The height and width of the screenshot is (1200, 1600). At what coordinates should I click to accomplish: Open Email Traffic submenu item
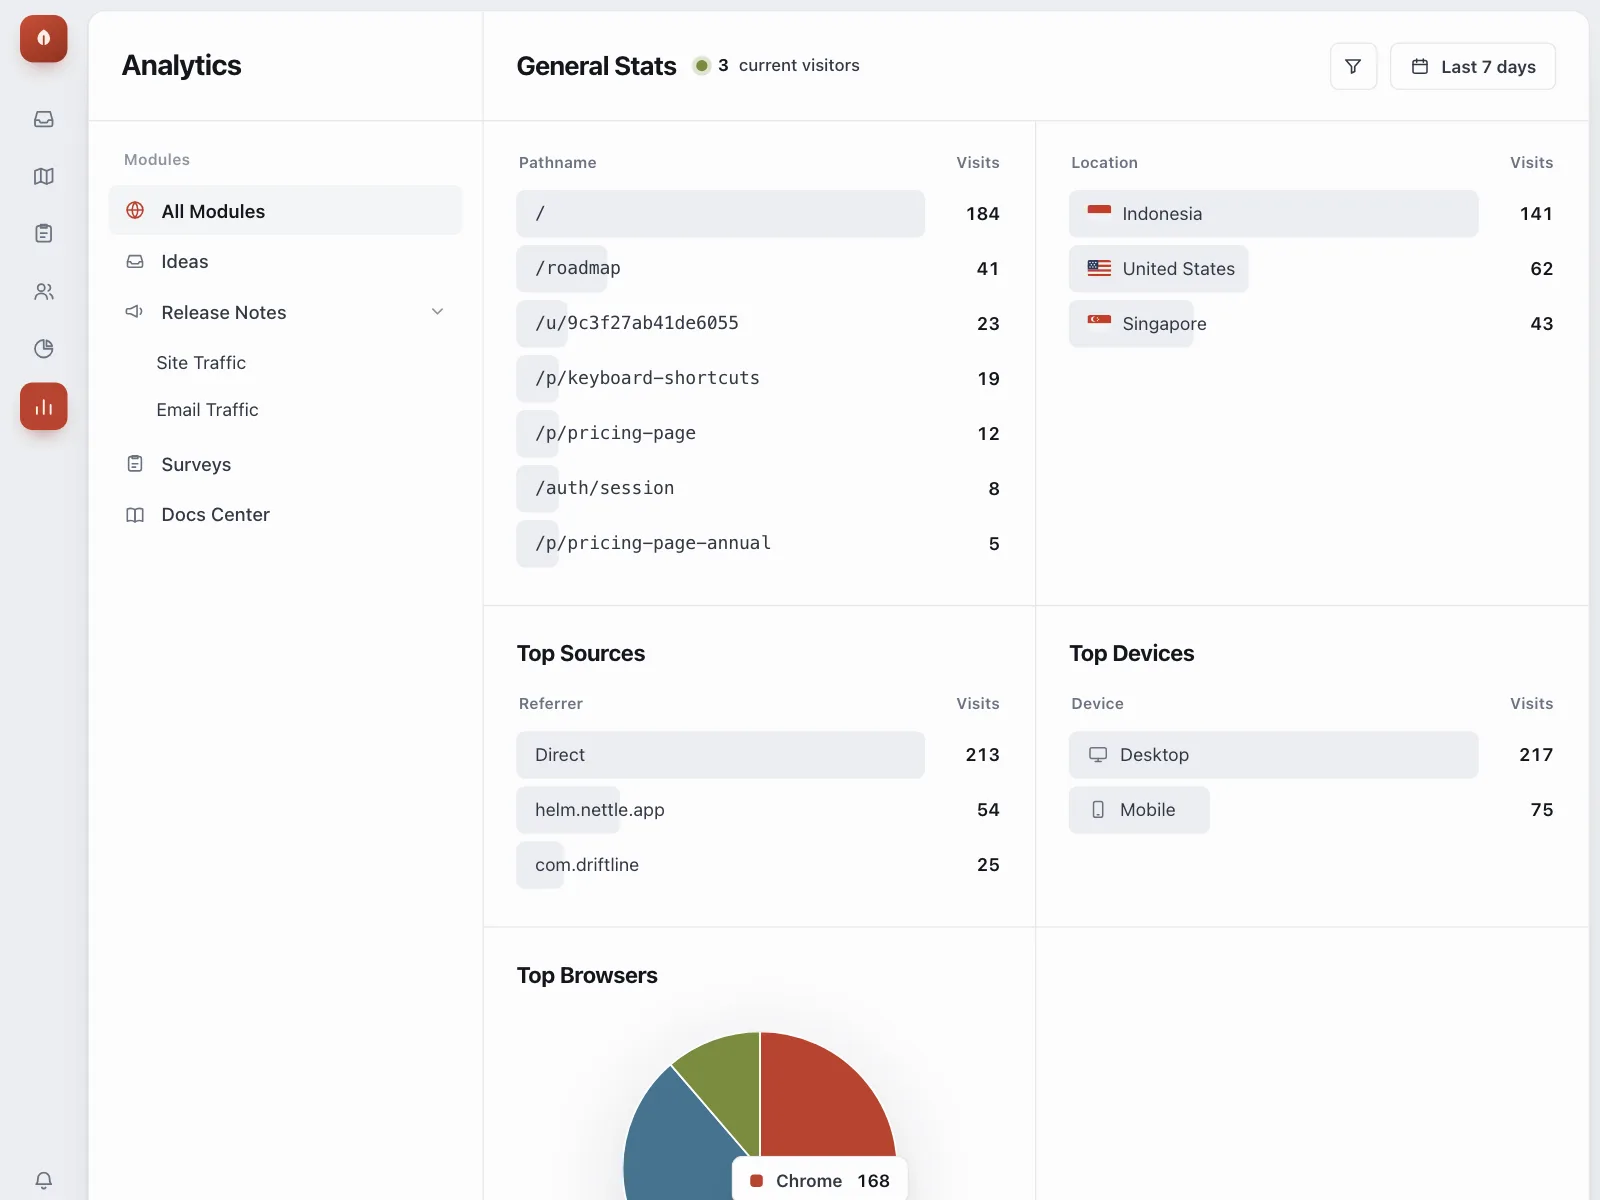[207, 410]
